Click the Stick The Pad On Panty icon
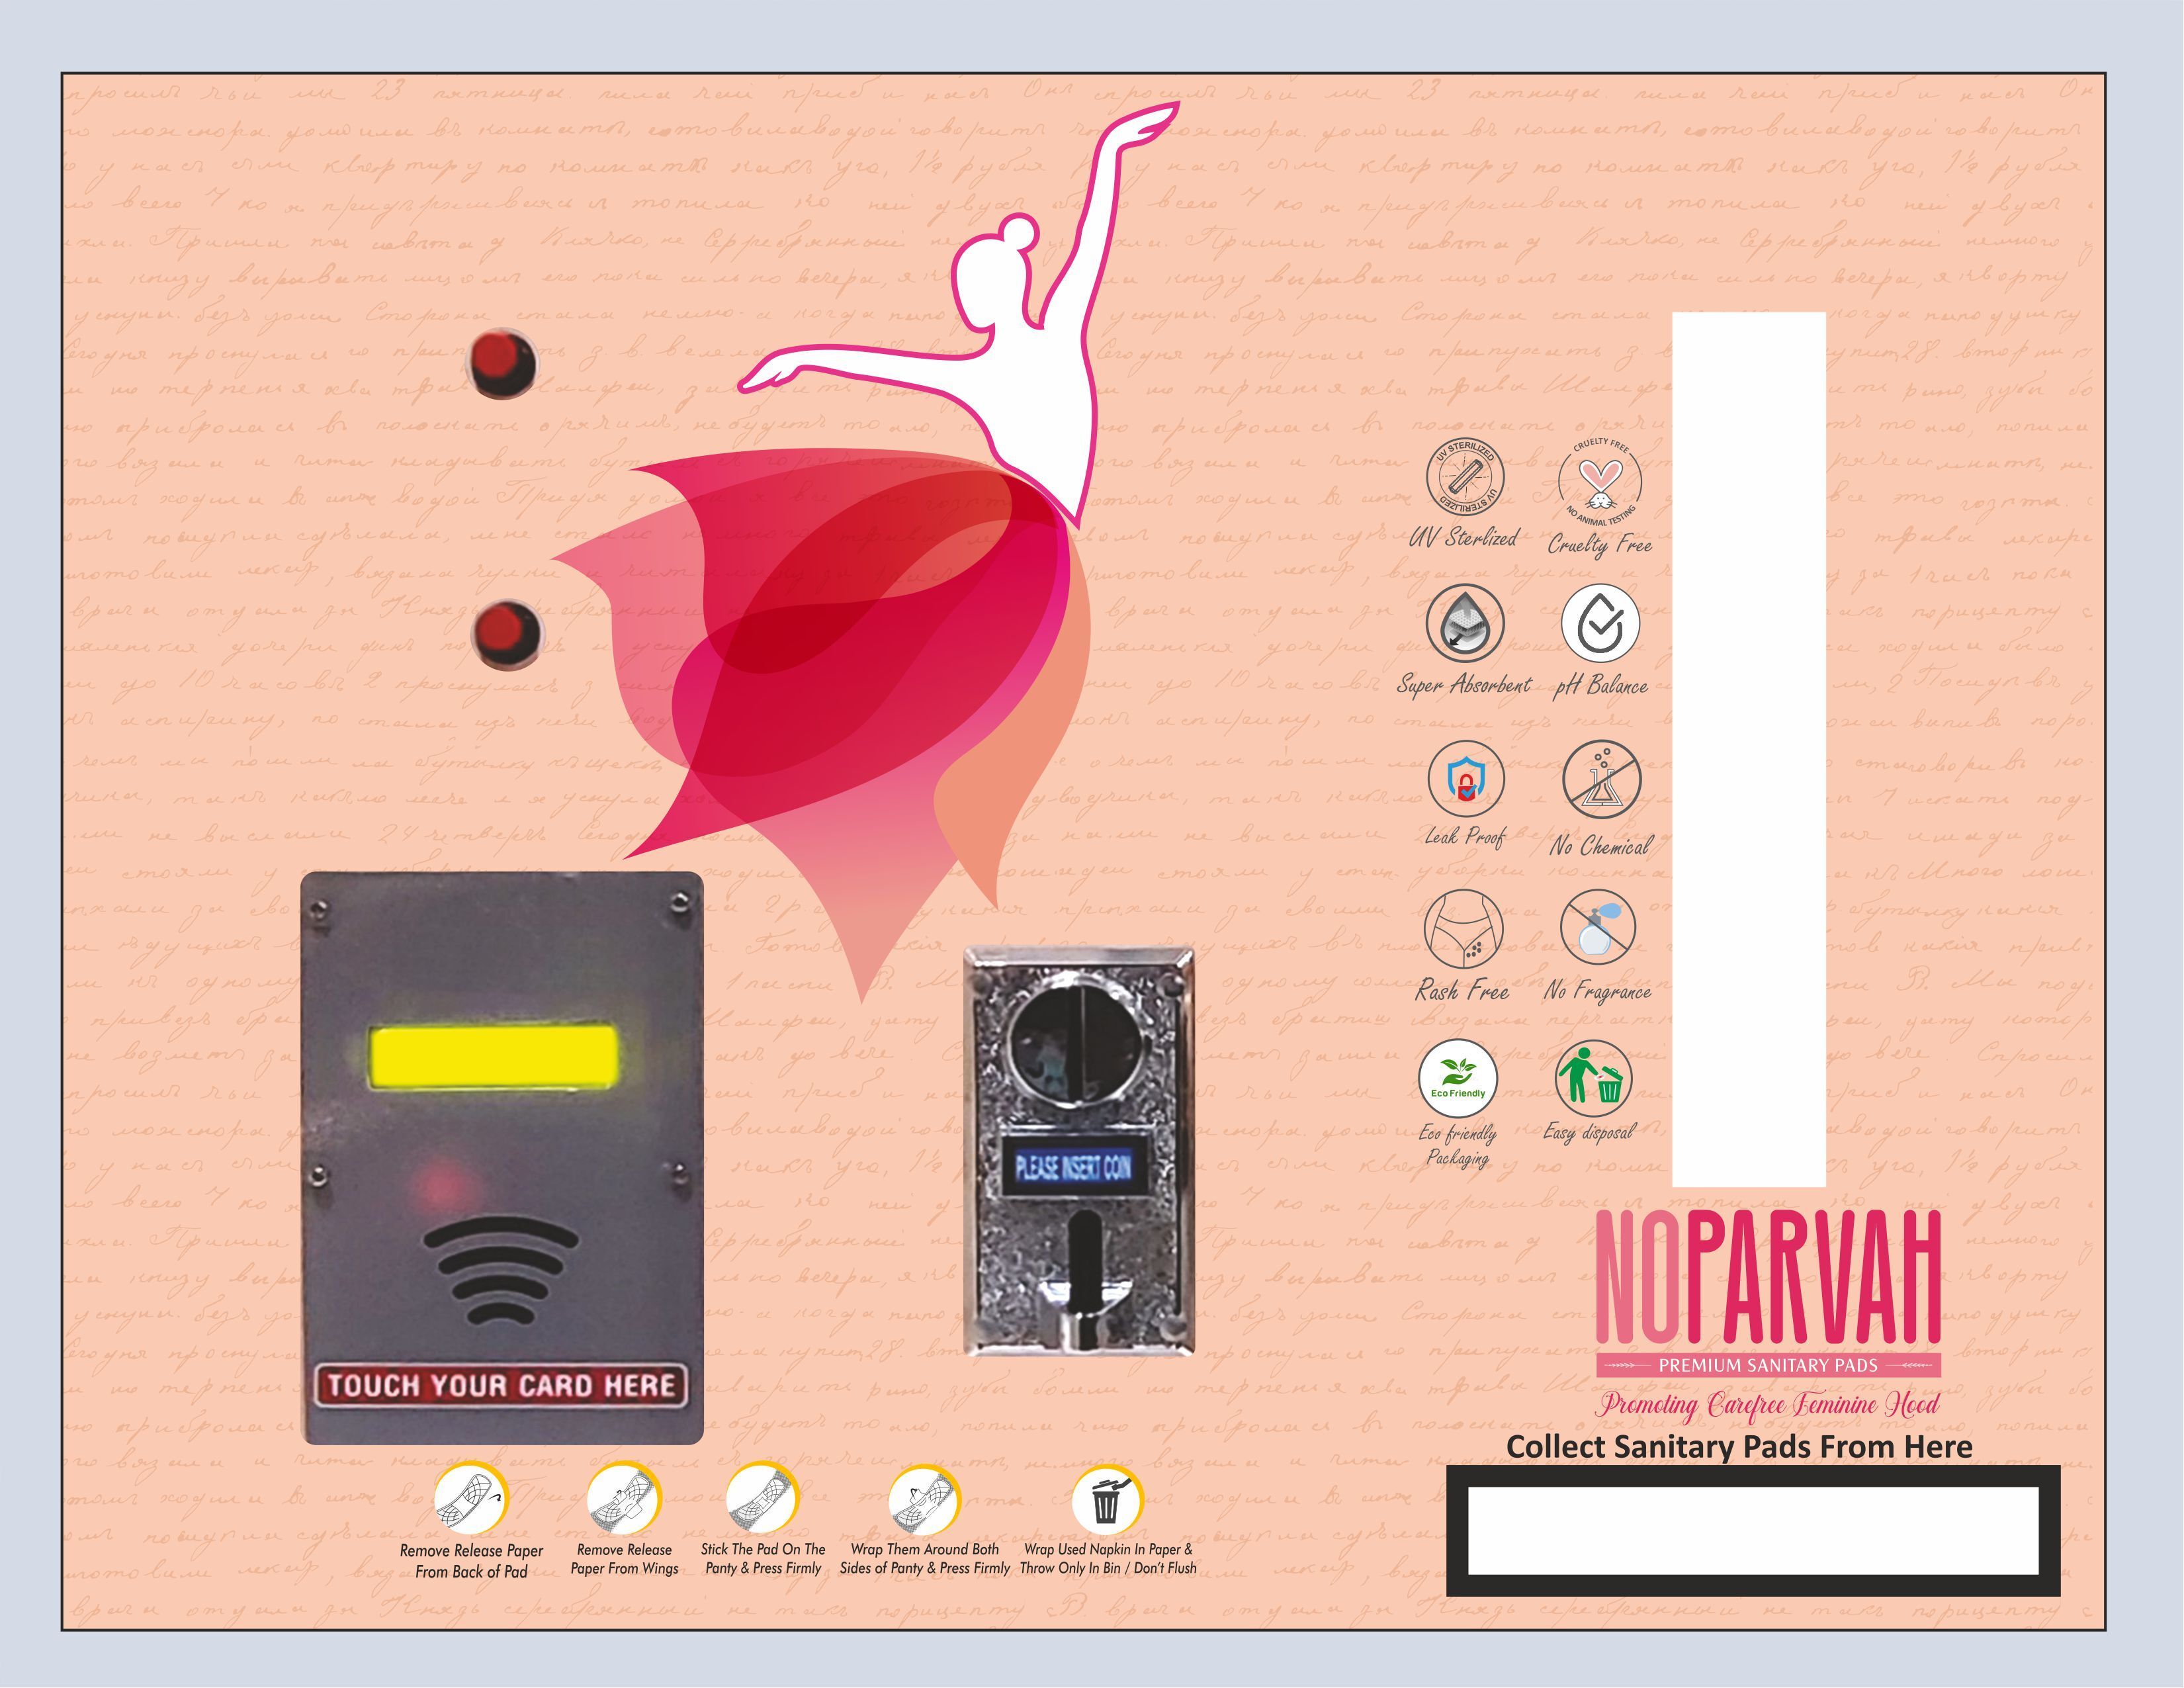Screen dimensions: 2184x1688 click(x=763, y=1497)
